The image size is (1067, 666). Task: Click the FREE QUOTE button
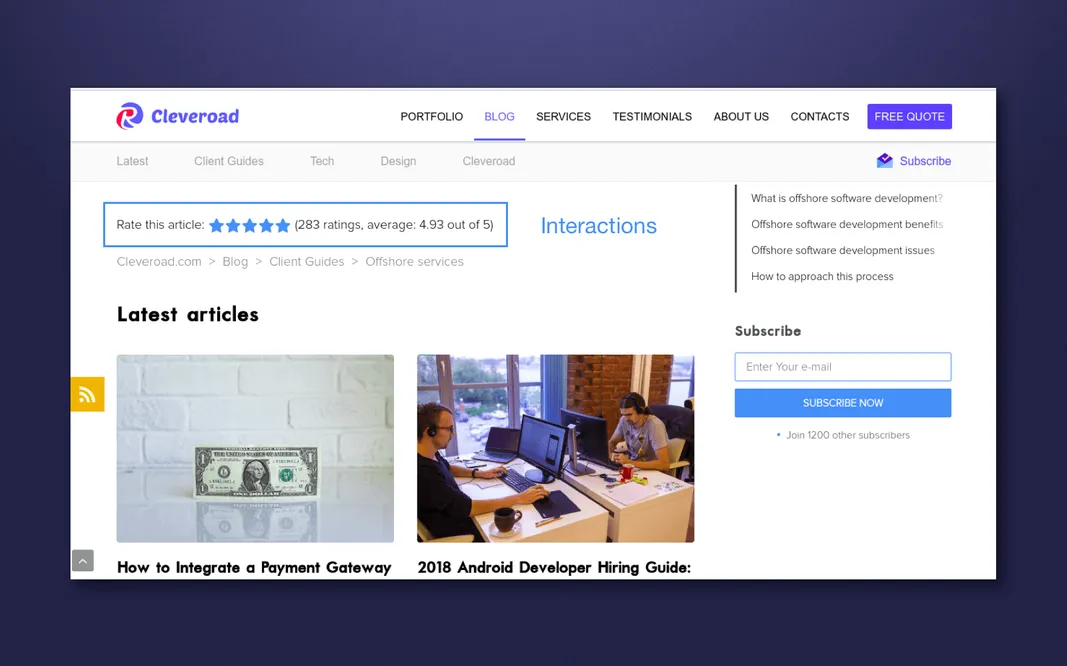[909, 116]
